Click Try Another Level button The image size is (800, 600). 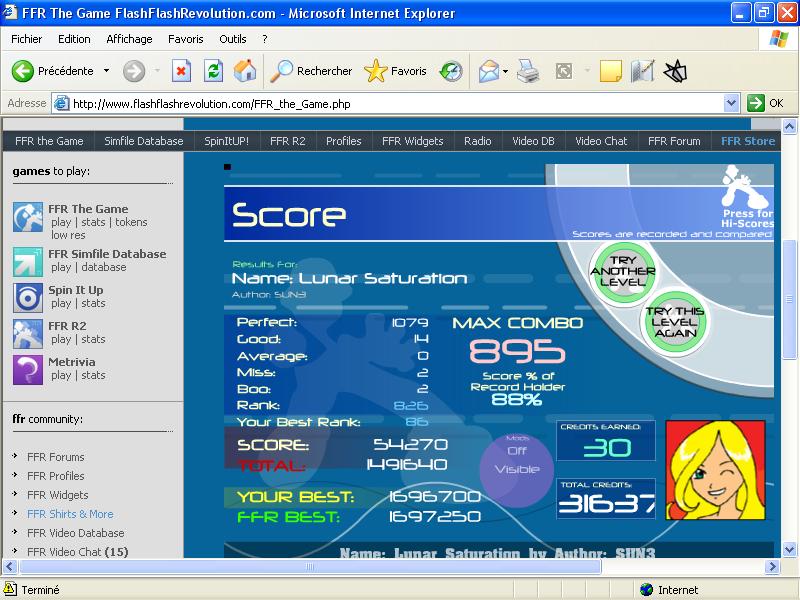622,271
